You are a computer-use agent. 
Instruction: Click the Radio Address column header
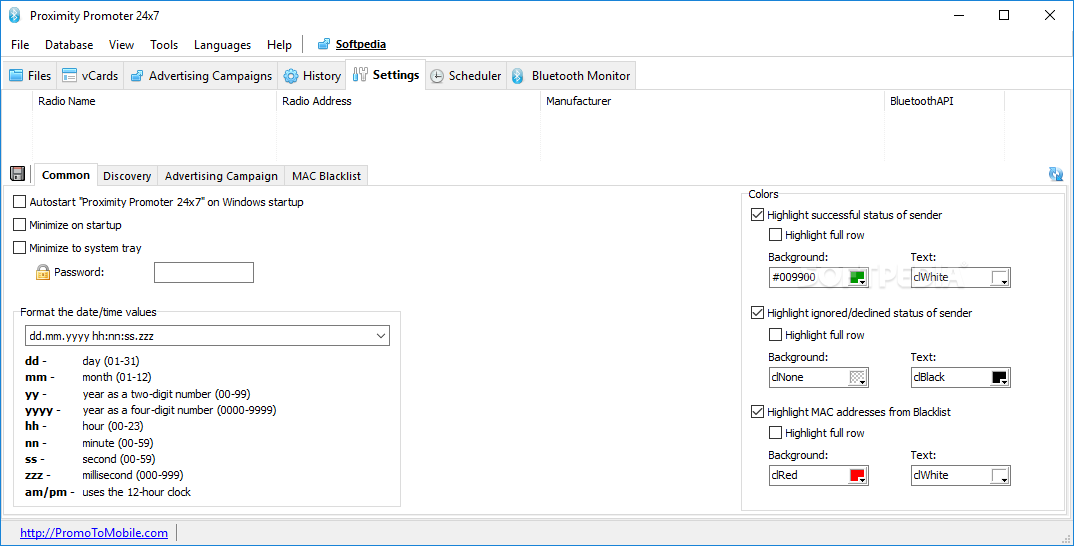coord(408,101)
